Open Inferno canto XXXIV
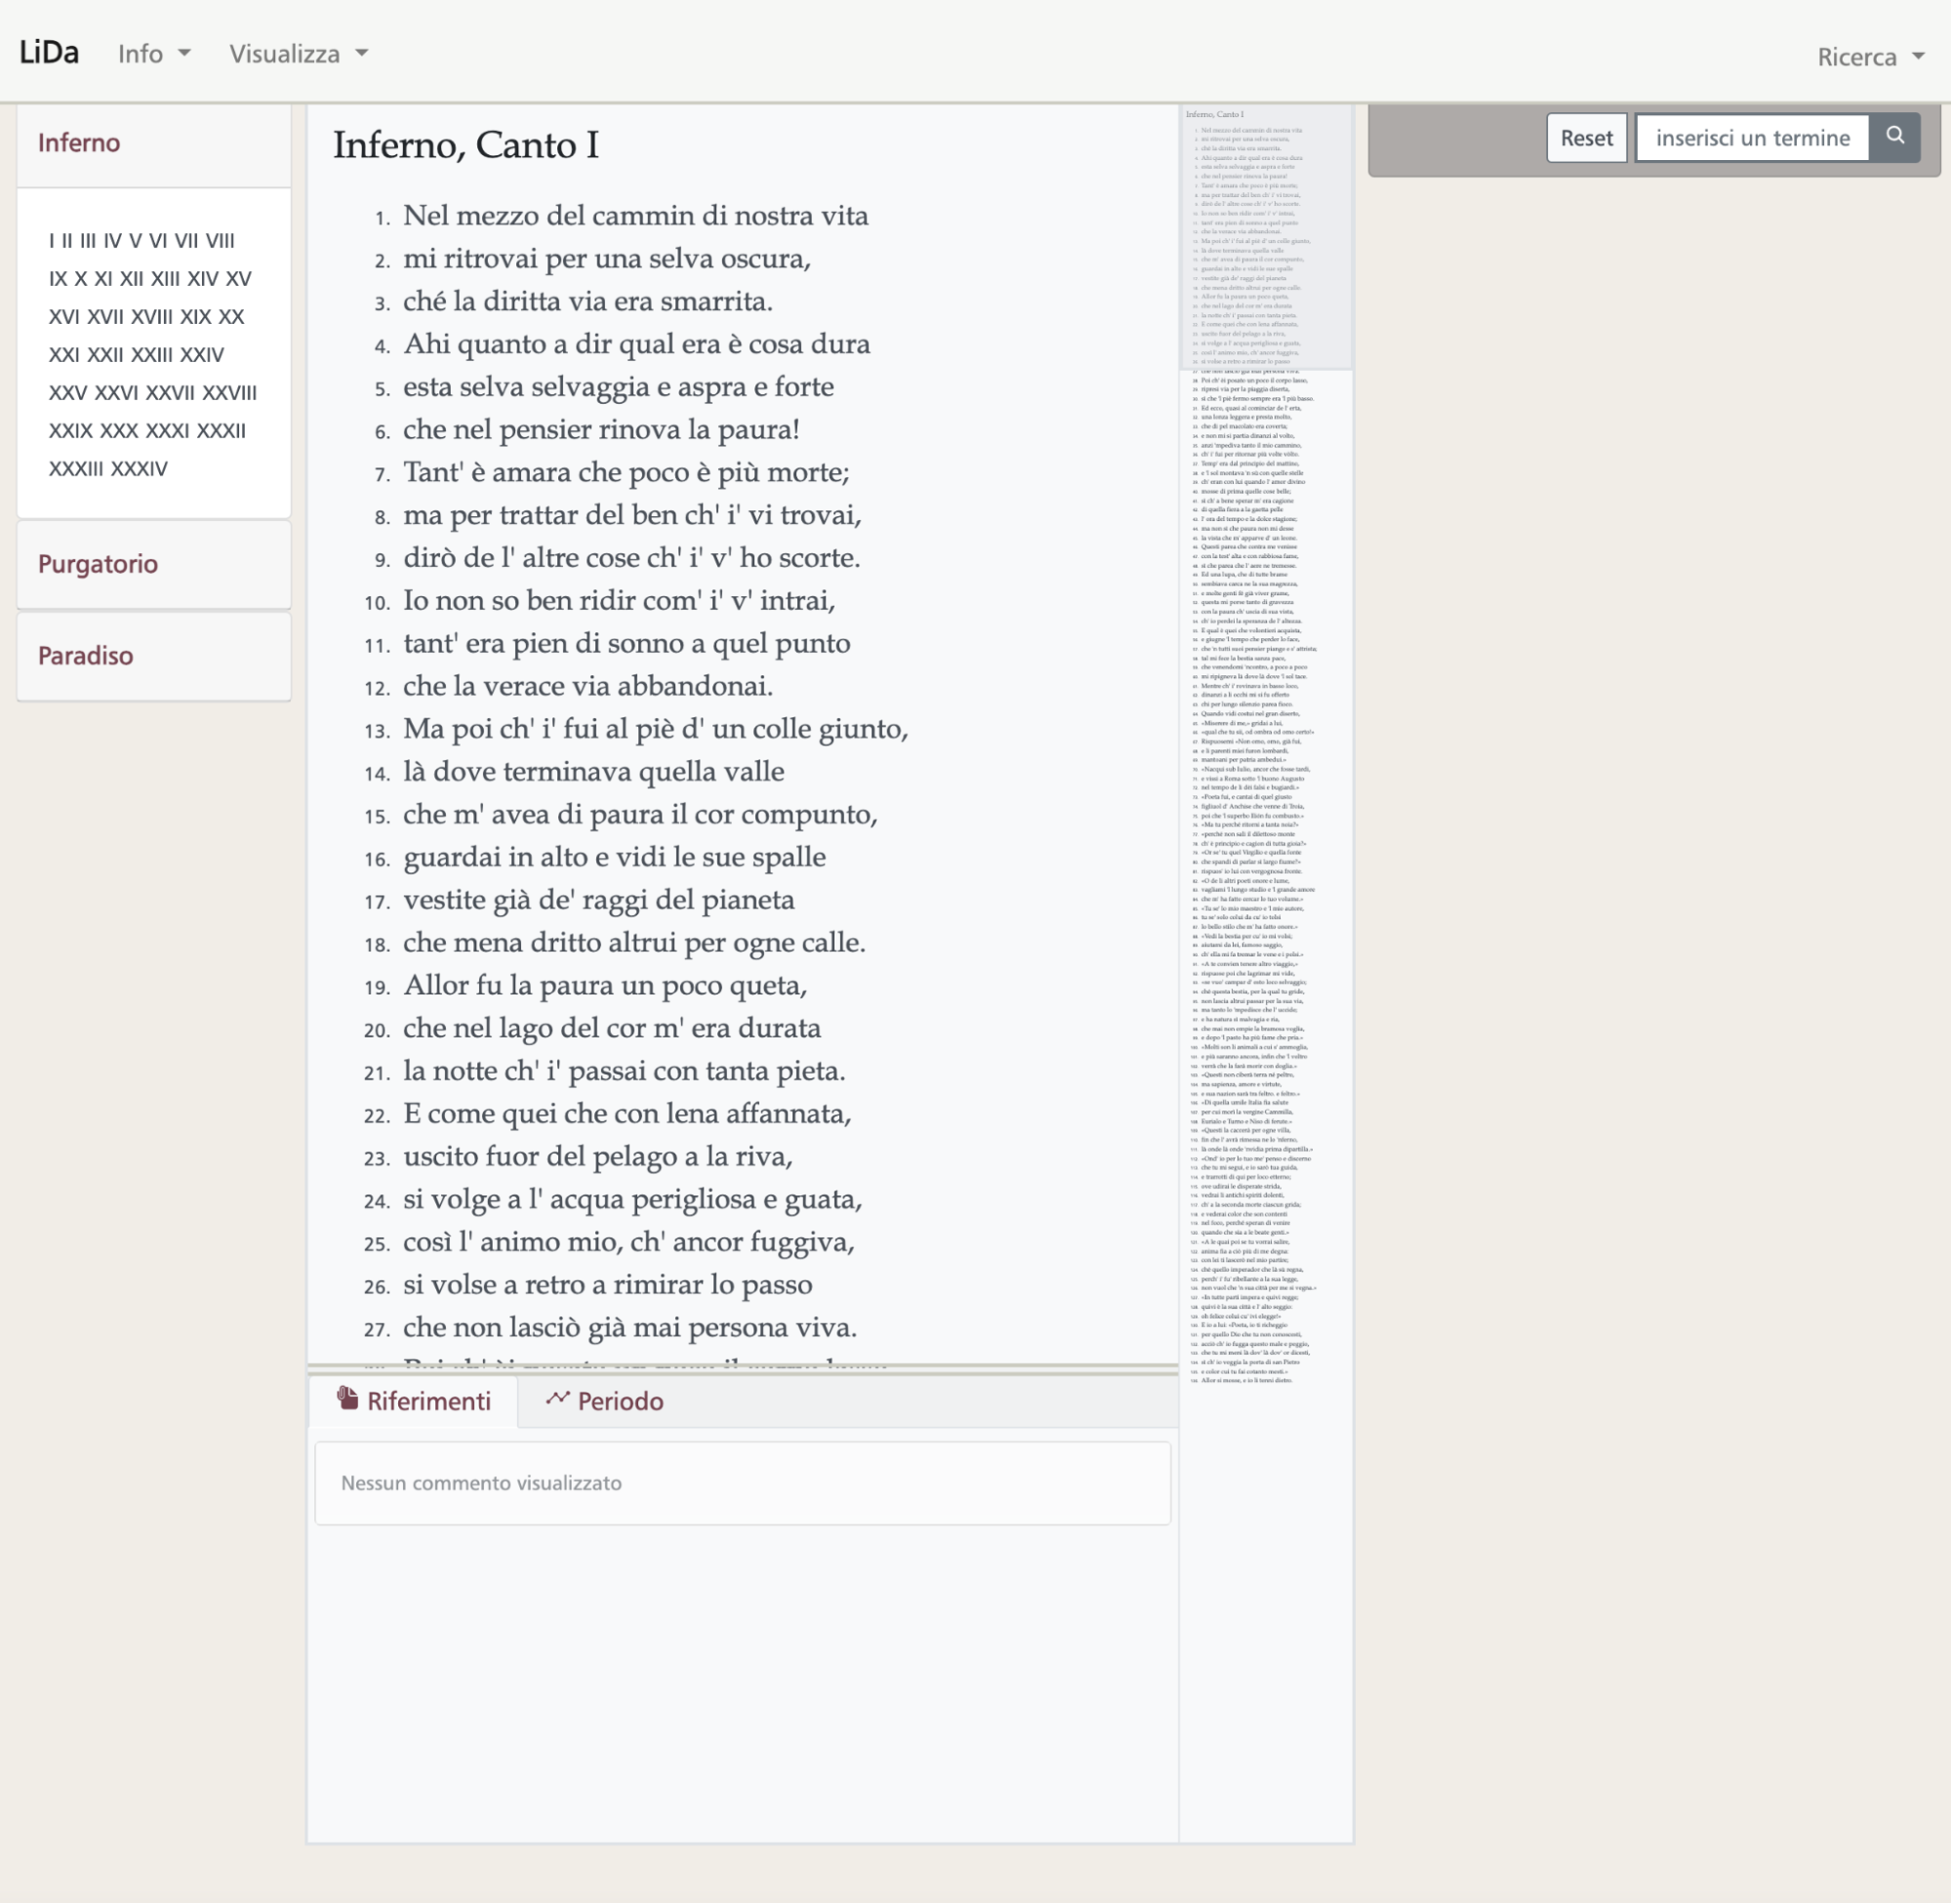 coord(138,468)
